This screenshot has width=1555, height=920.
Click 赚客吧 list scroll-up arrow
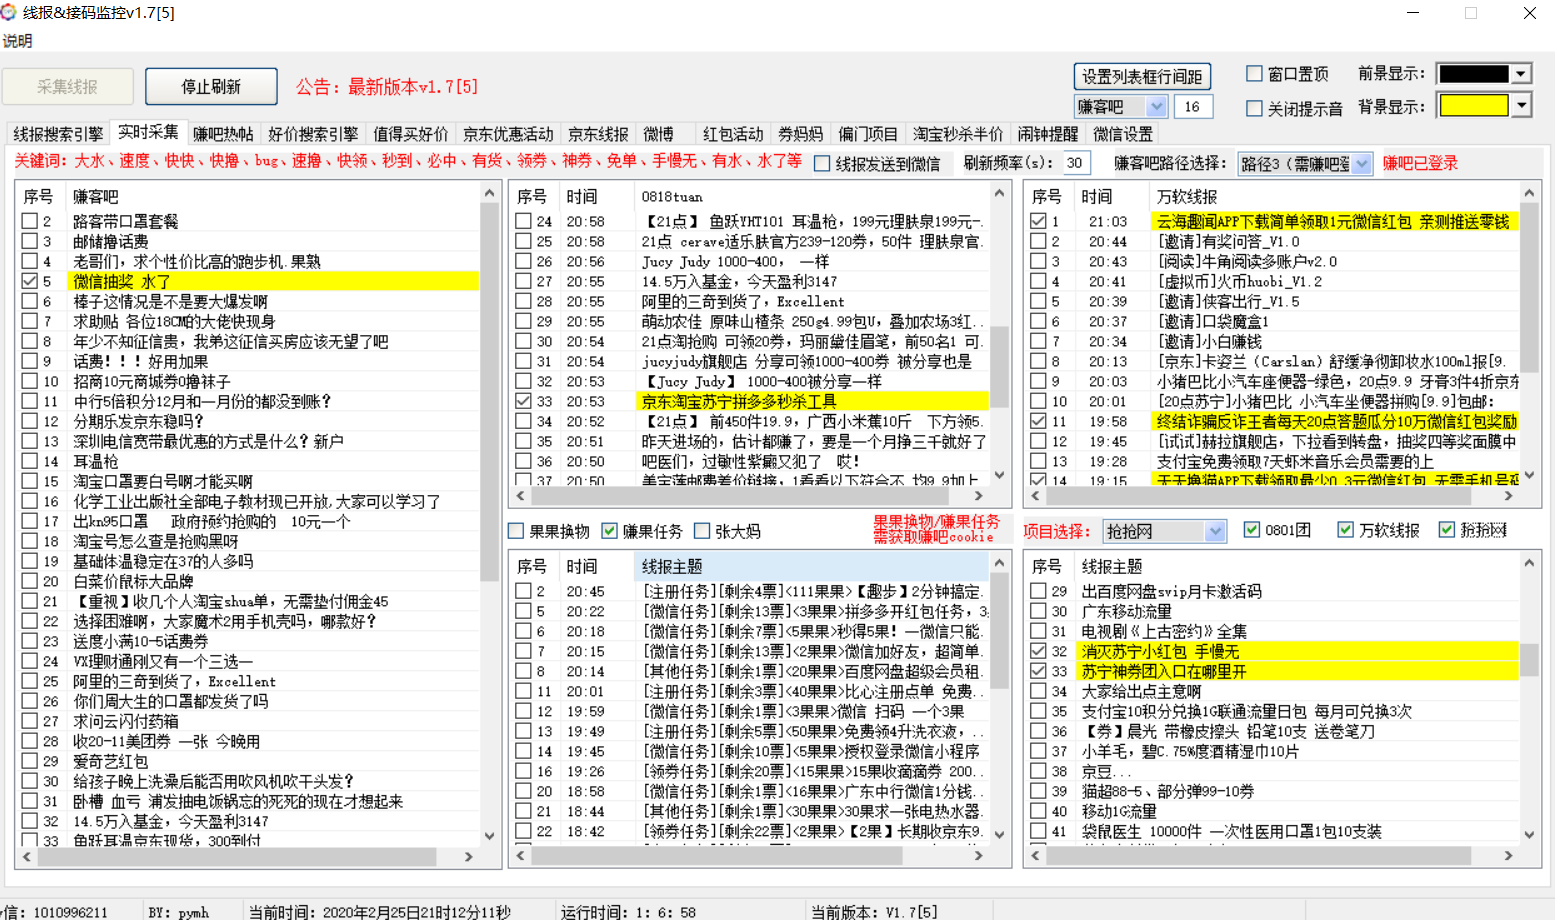click(489, 194)
